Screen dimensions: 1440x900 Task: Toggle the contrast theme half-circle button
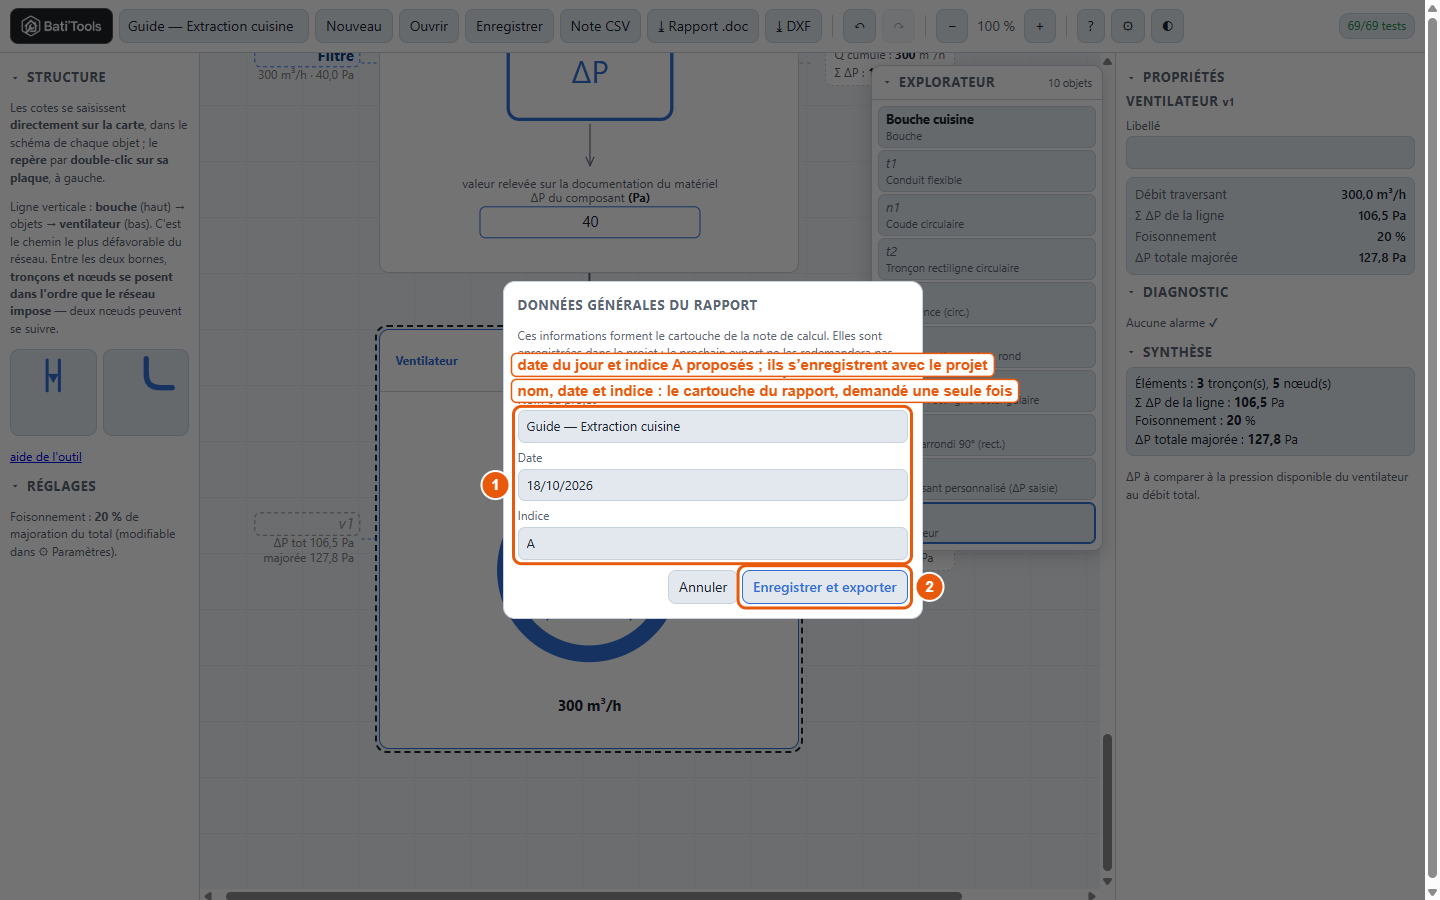(1167, 26)
